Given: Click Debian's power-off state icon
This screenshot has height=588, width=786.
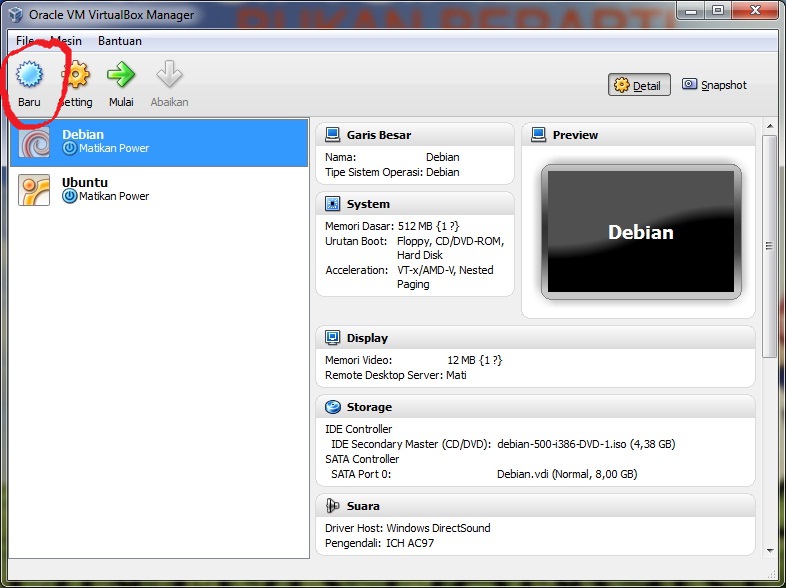Looking at the screenshot, I should (69, 148).
